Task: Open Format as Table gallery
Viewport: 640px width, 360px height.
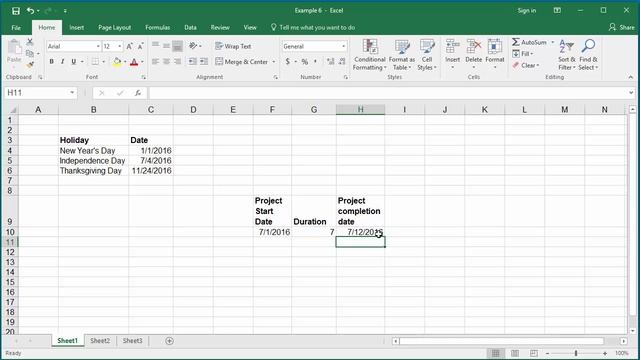Action: [402, 55]
